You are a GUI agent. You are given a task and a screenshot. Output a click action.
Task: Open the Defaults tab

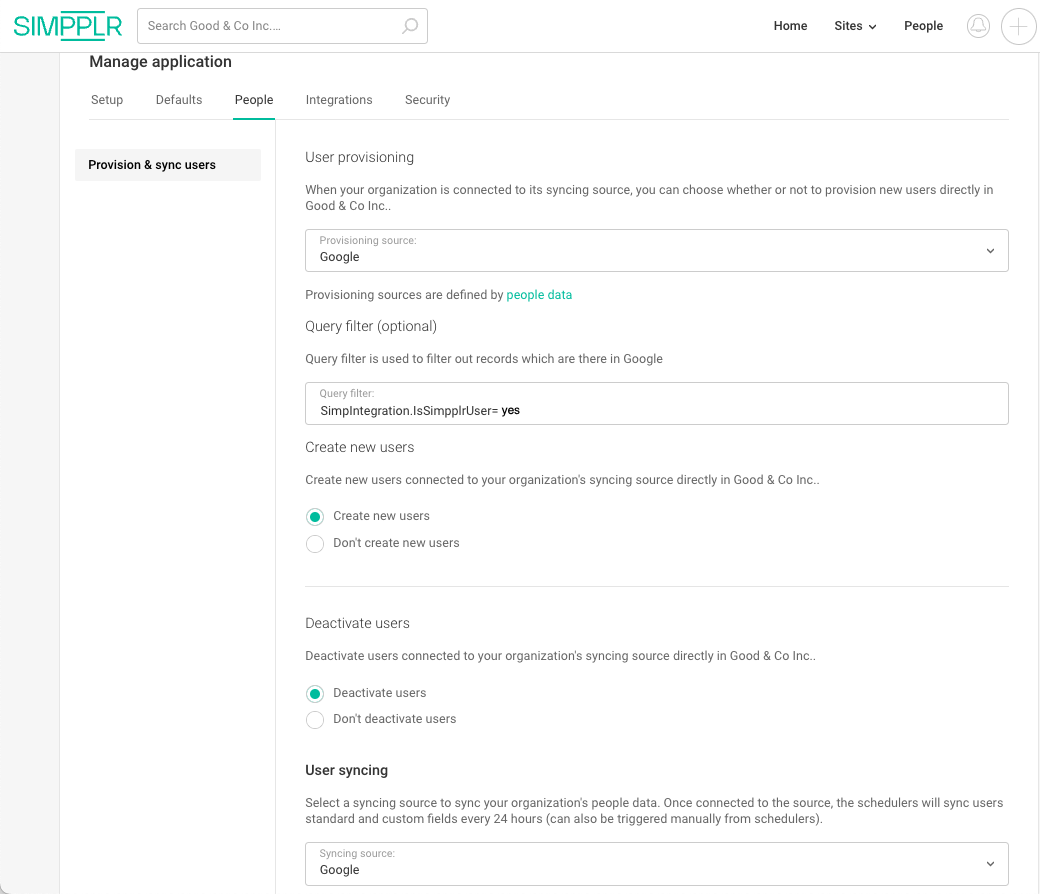pos(179,100)
